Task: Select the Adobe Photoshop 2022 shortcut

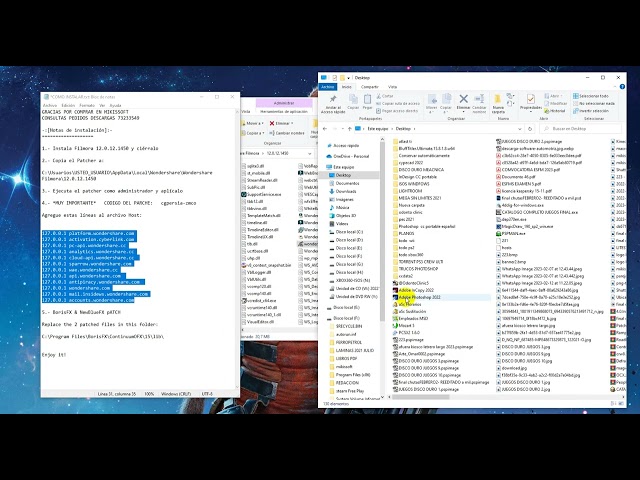Action: click(419, 297)
